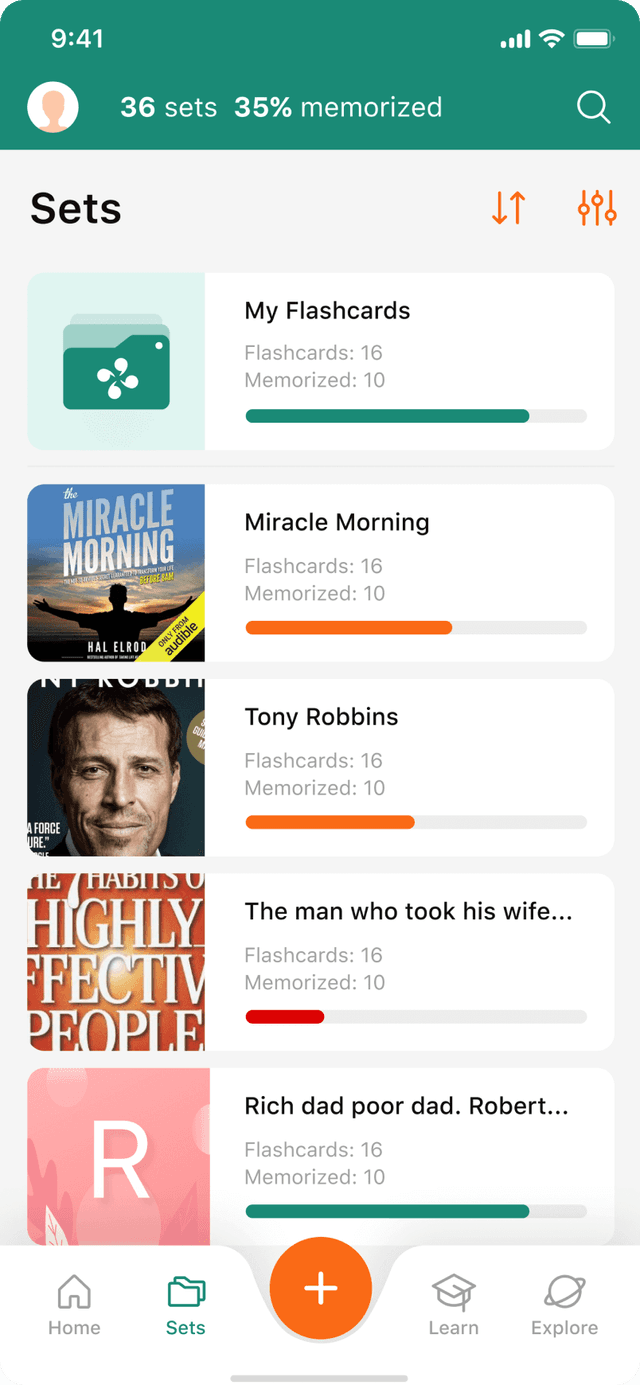Open the Tony Robbins set title

321,717
